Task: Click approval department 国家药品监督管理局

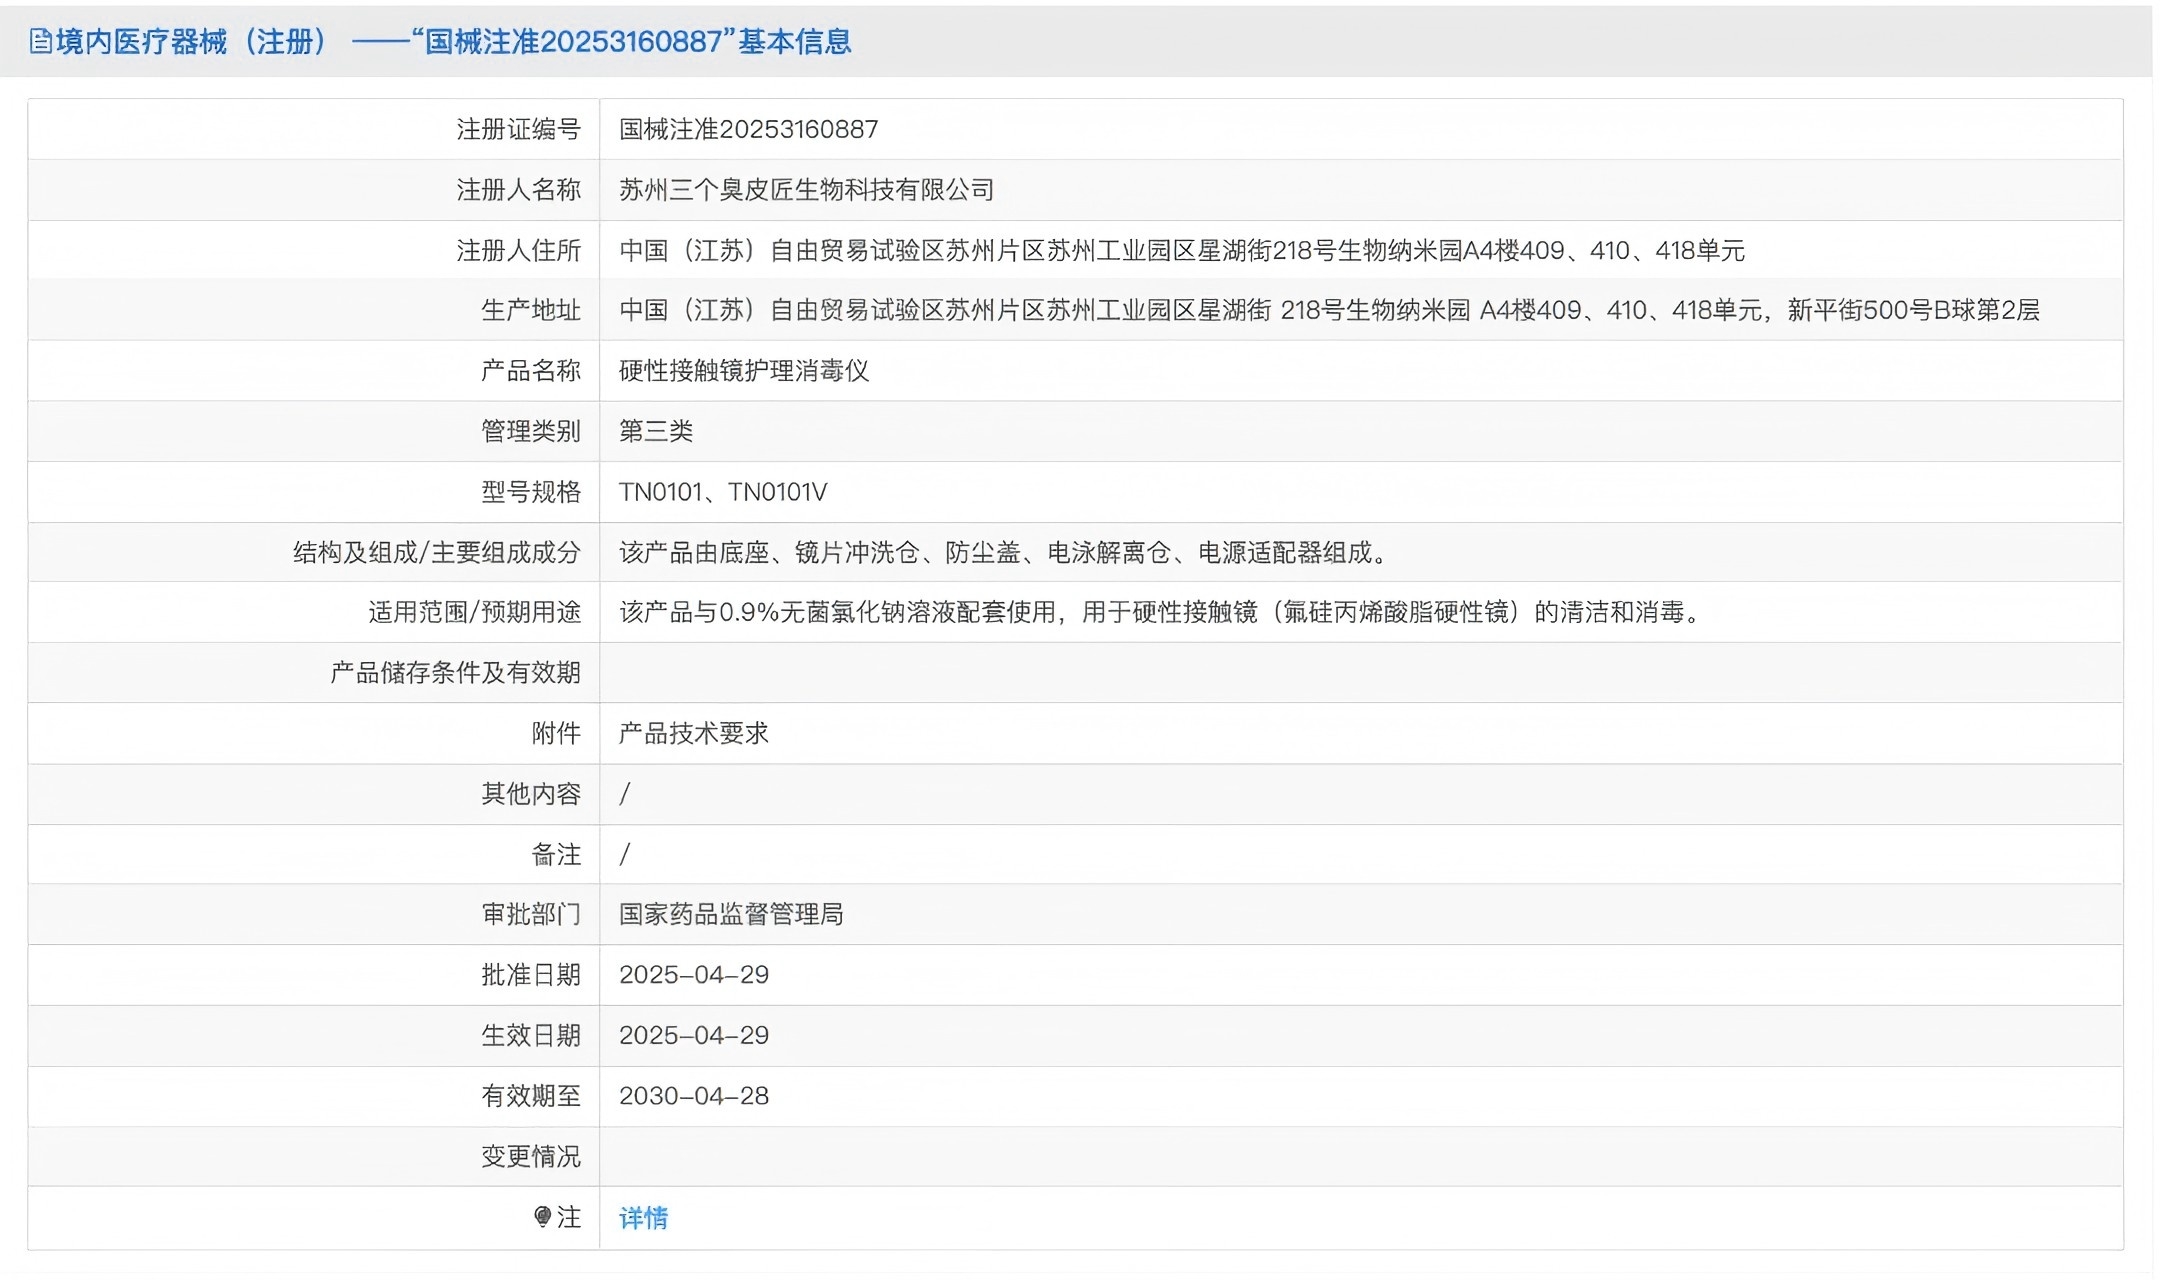Action: (731, 914)
